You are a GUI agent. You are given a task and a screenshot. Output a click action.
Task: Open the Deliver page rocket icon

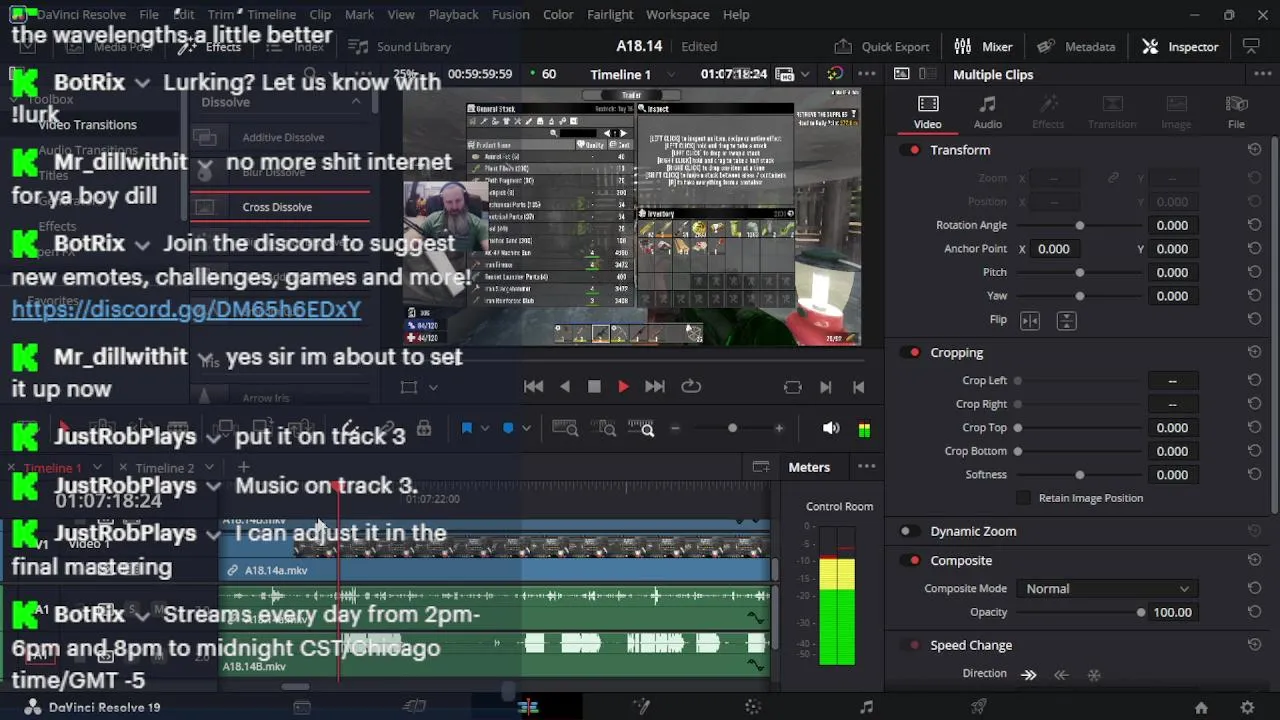click(979, 707)
